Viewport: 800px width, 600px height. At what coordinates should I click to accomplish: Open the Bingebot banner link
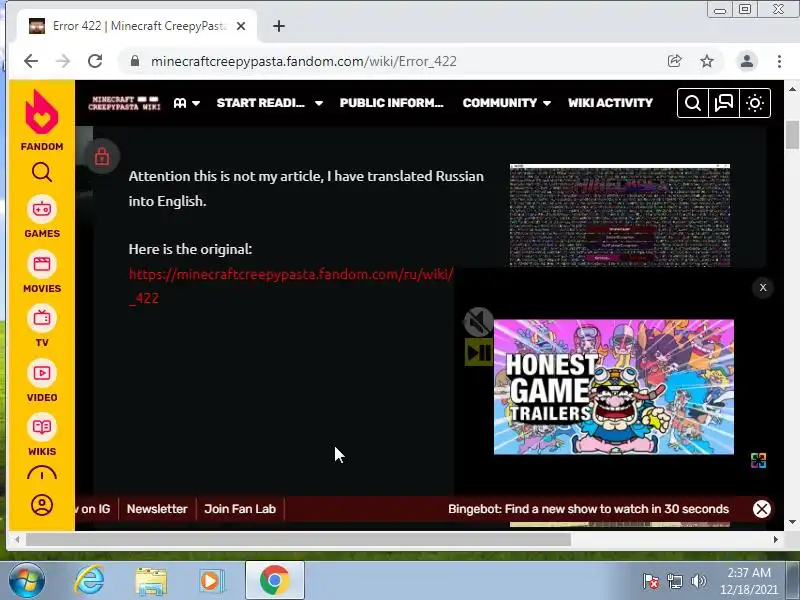[588, 509]
